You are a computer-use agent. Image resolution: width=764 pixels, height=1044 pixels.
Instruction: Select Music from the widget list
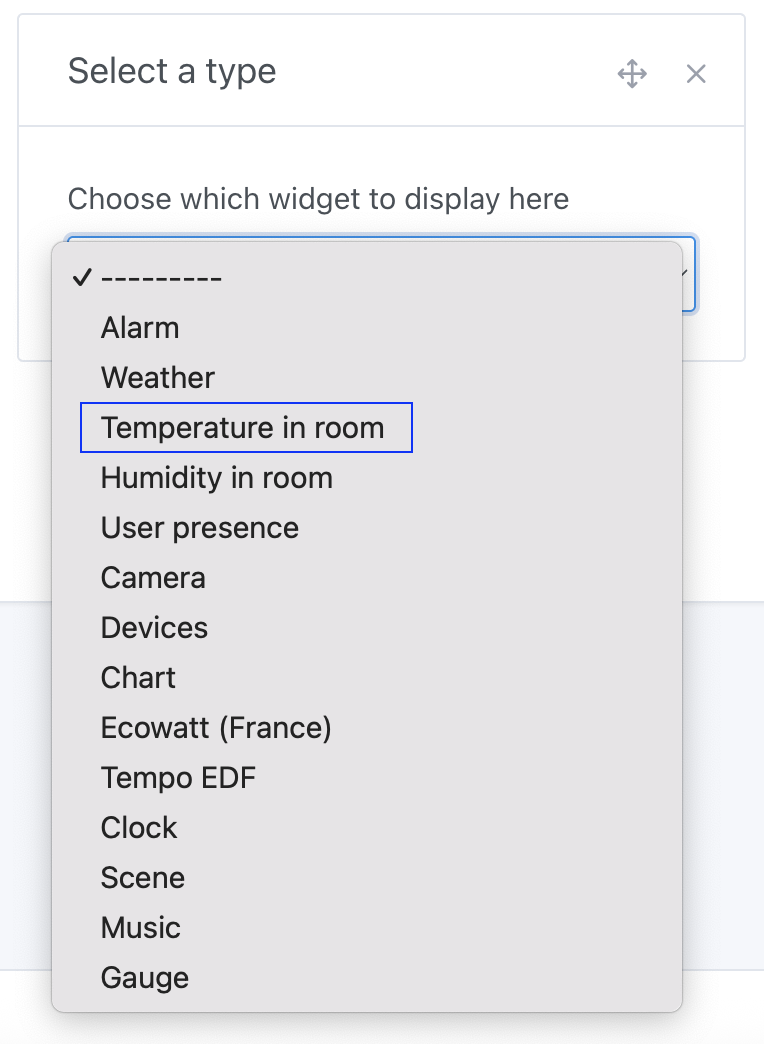140,927
